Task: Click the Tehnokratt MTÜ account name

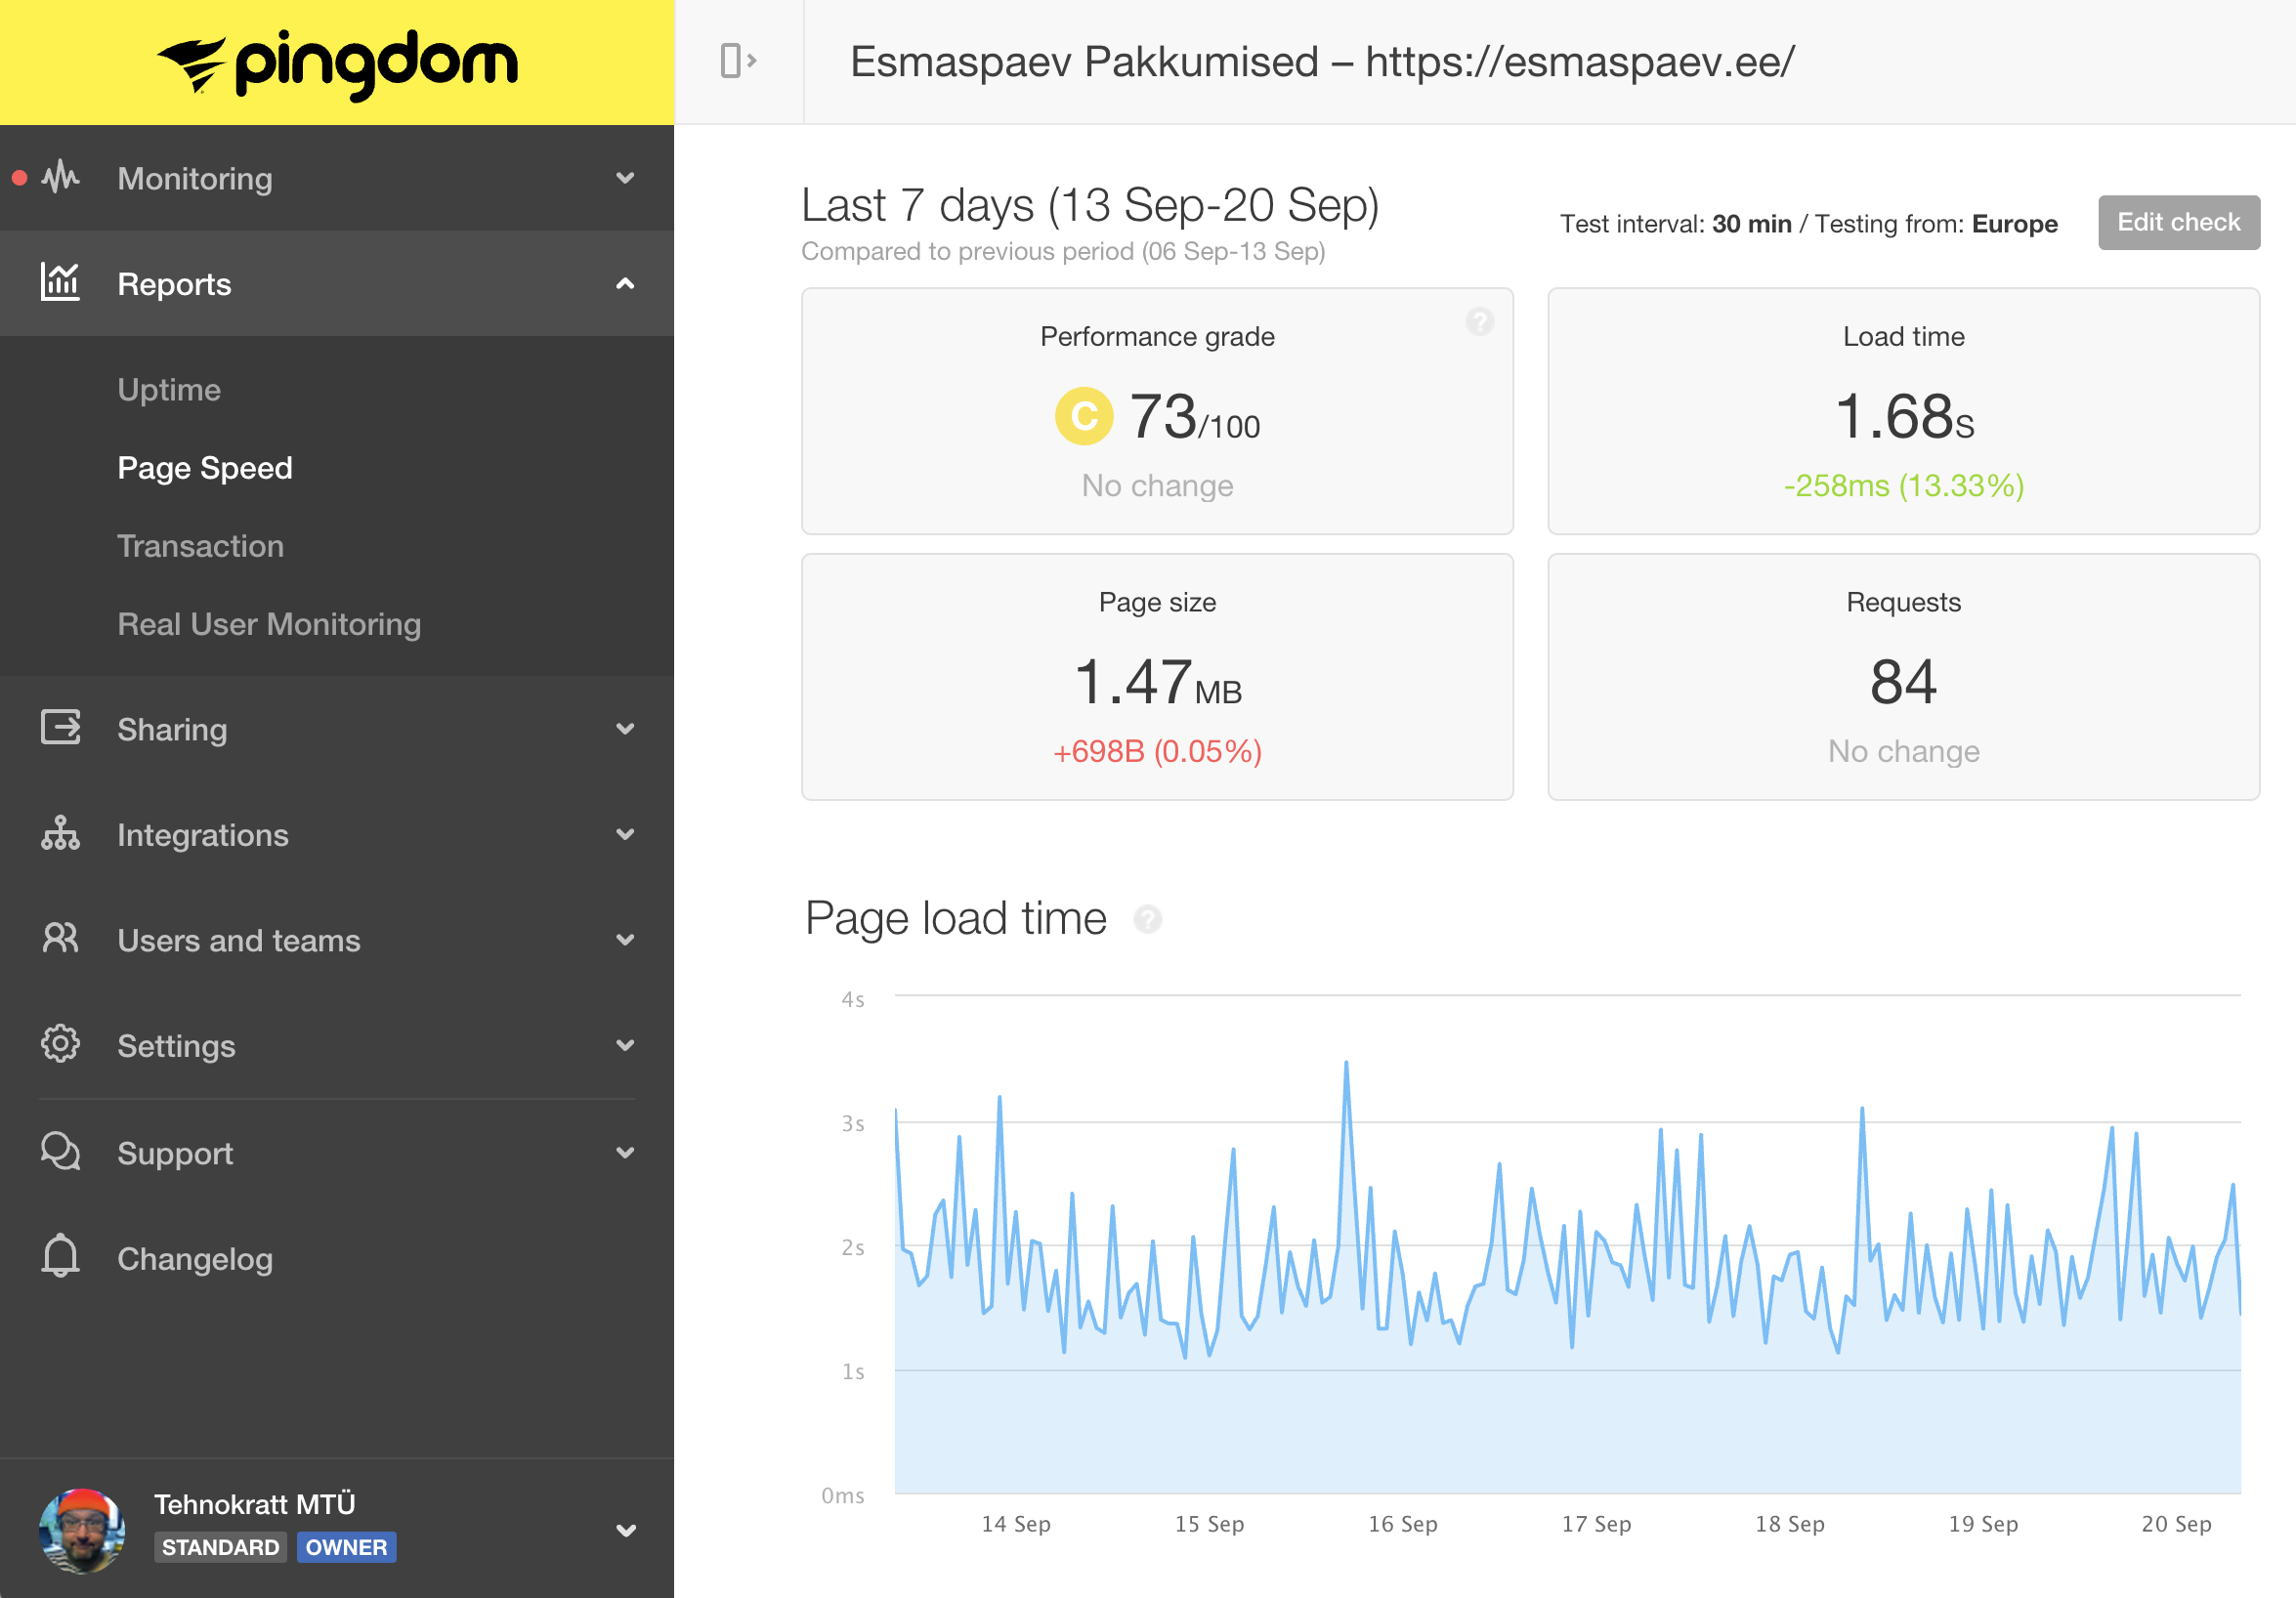Action: (255, 1504)
